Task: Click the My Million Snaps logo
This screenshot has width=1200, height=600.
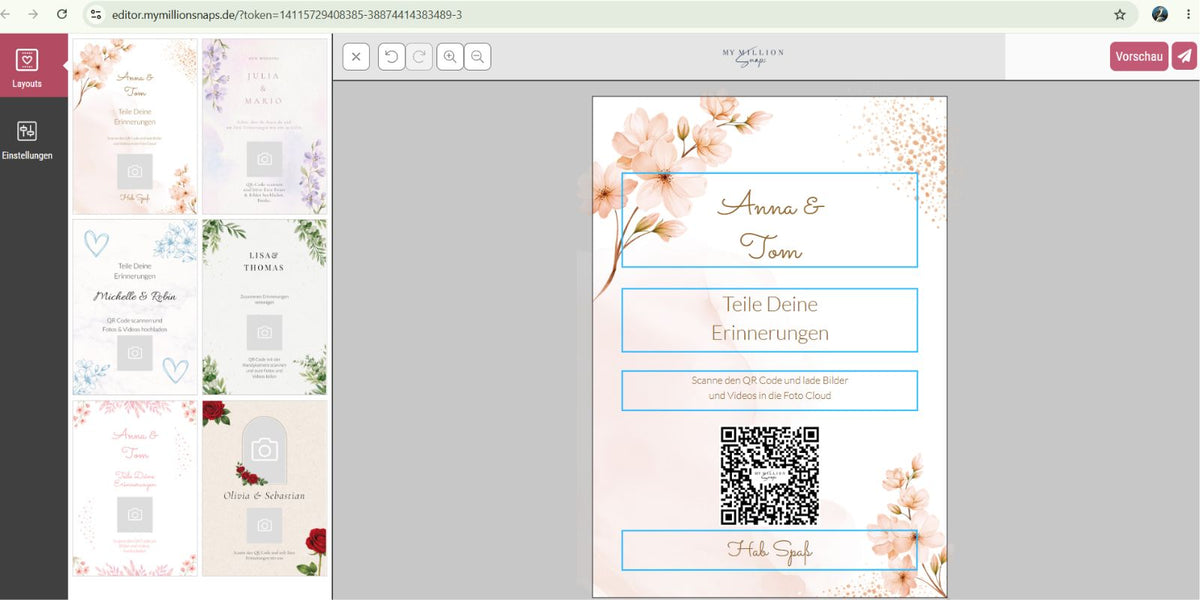Action: click(753, 57)
